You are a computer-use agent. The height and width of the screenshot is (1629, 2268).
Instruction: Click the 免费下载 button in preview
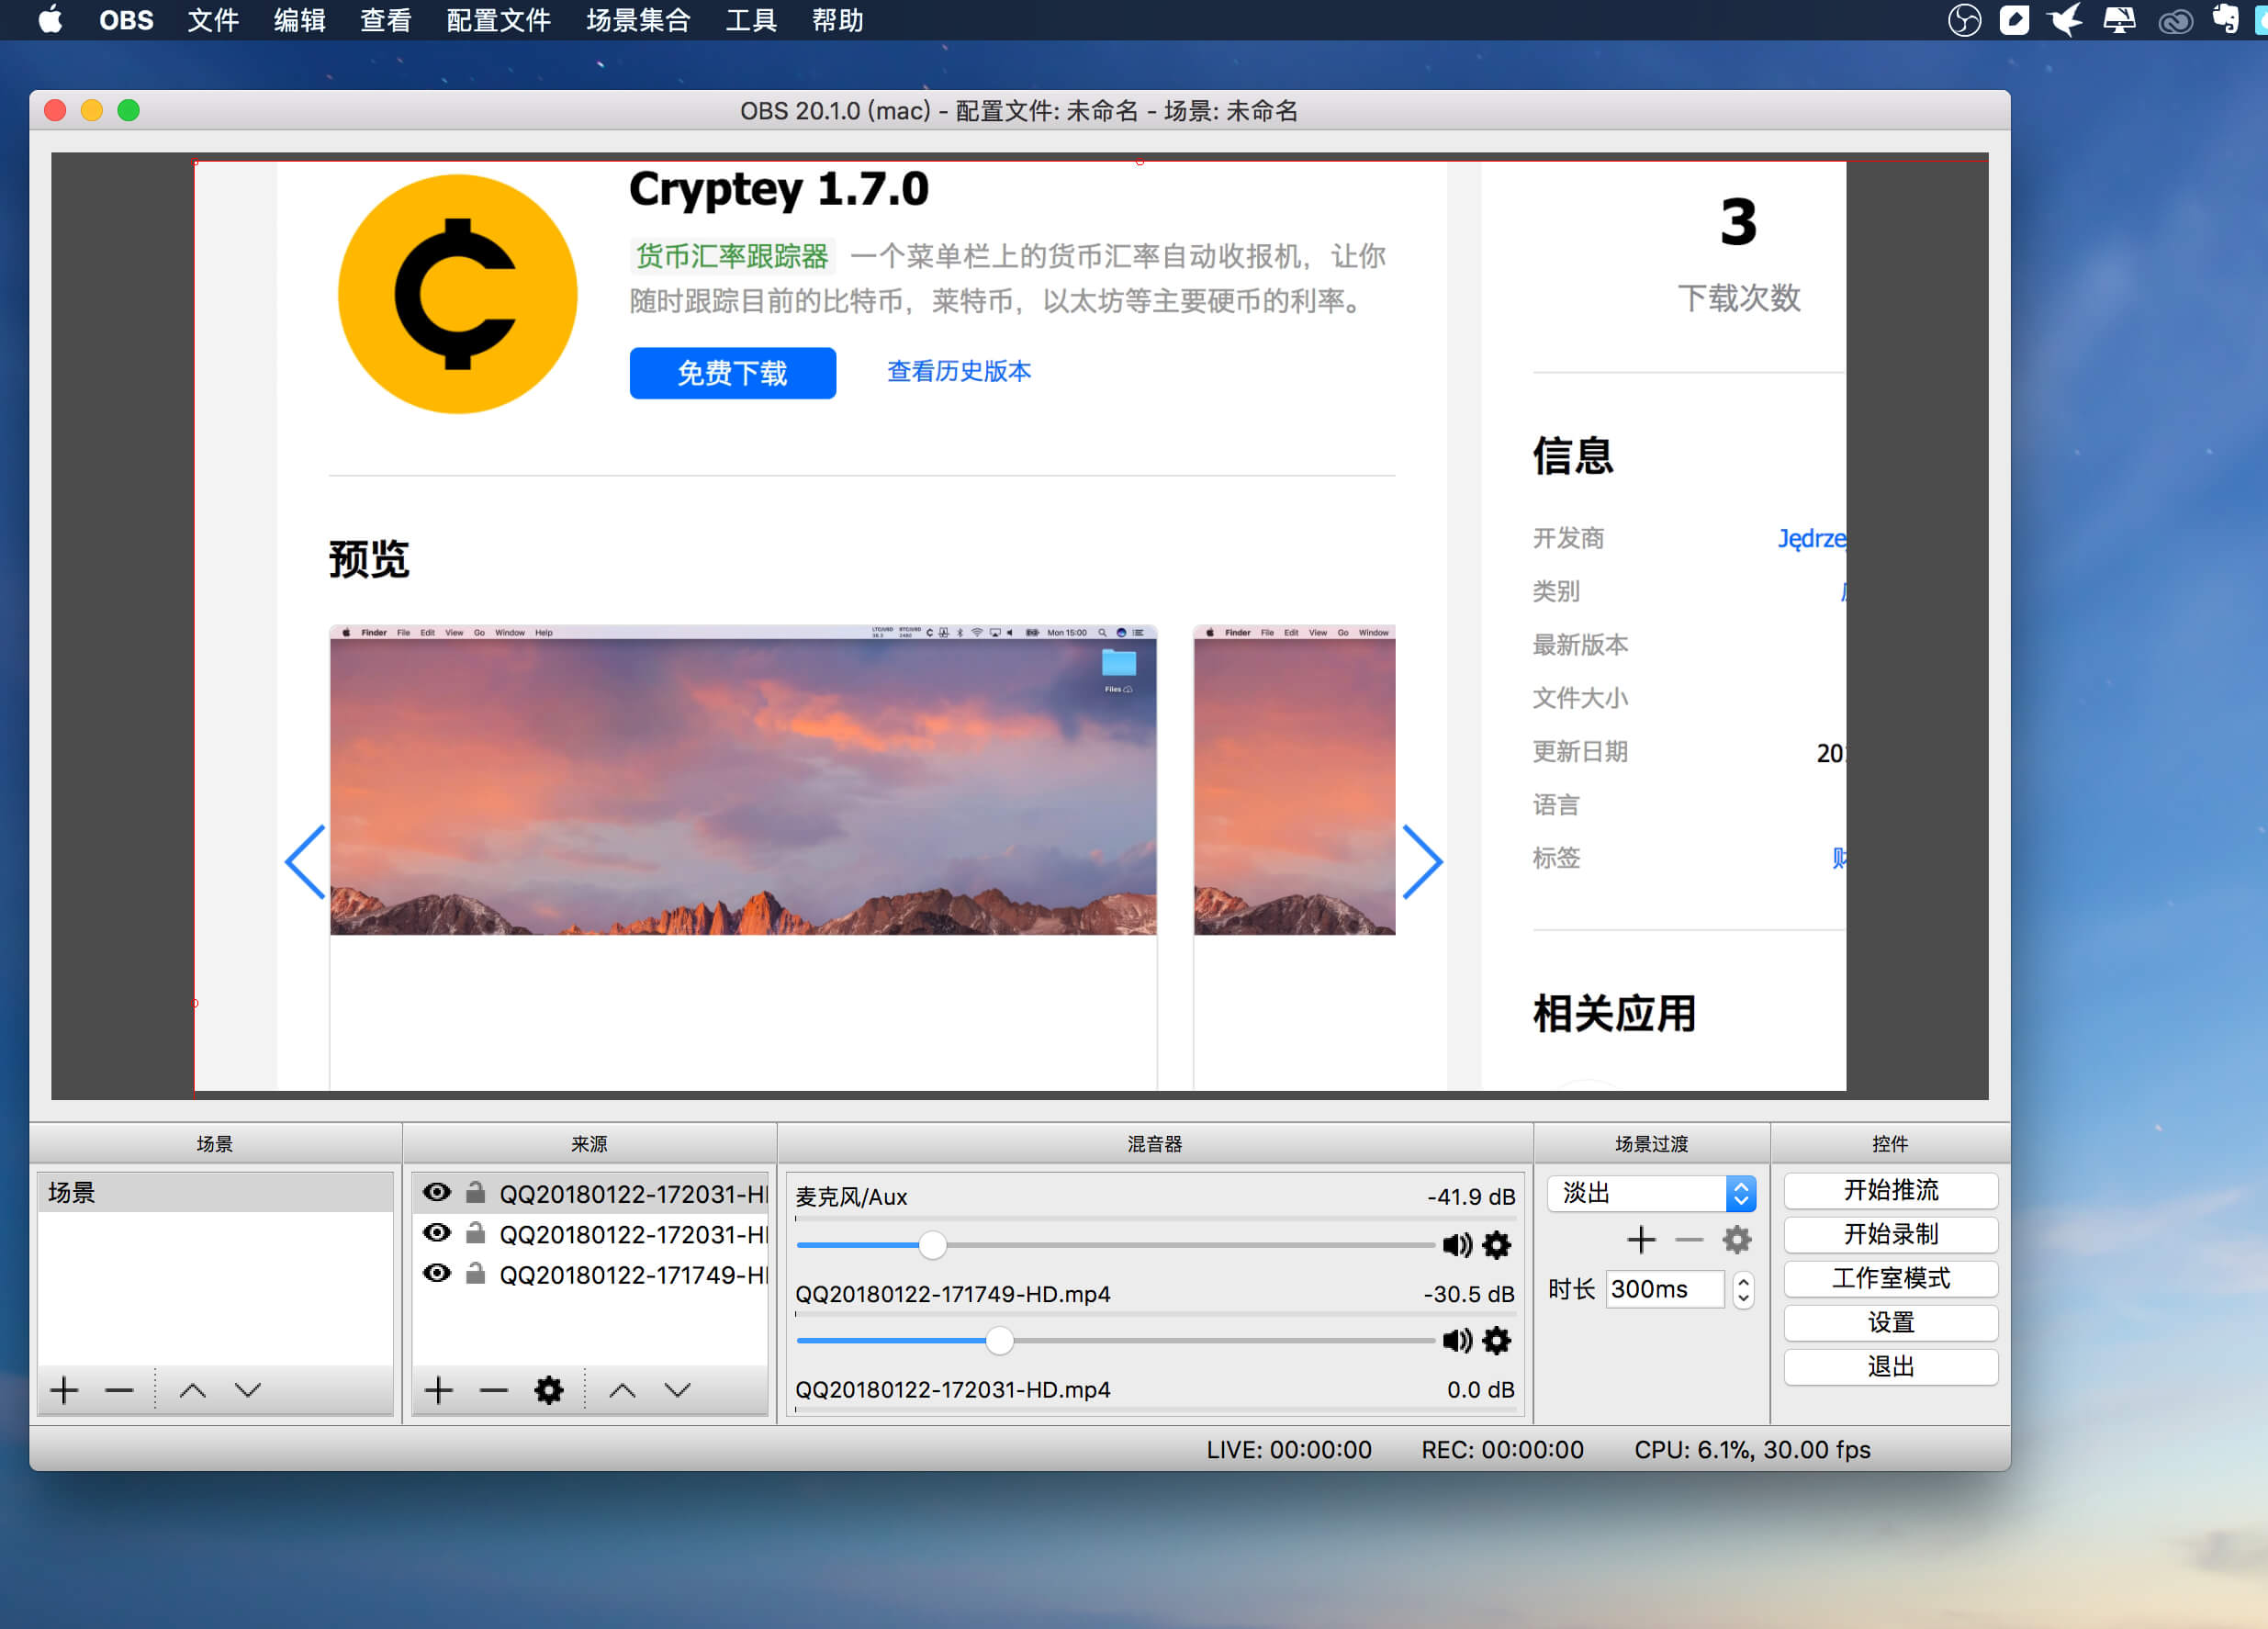[x=732, y=373]
